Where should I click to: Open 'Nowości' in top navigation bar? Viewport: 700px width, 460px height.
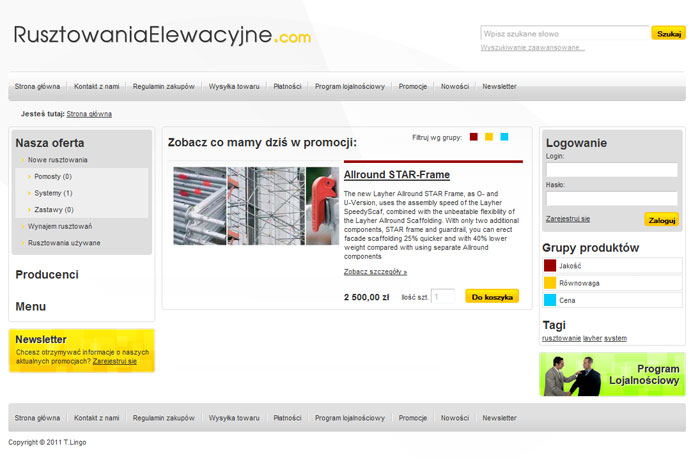coord(454,87)
